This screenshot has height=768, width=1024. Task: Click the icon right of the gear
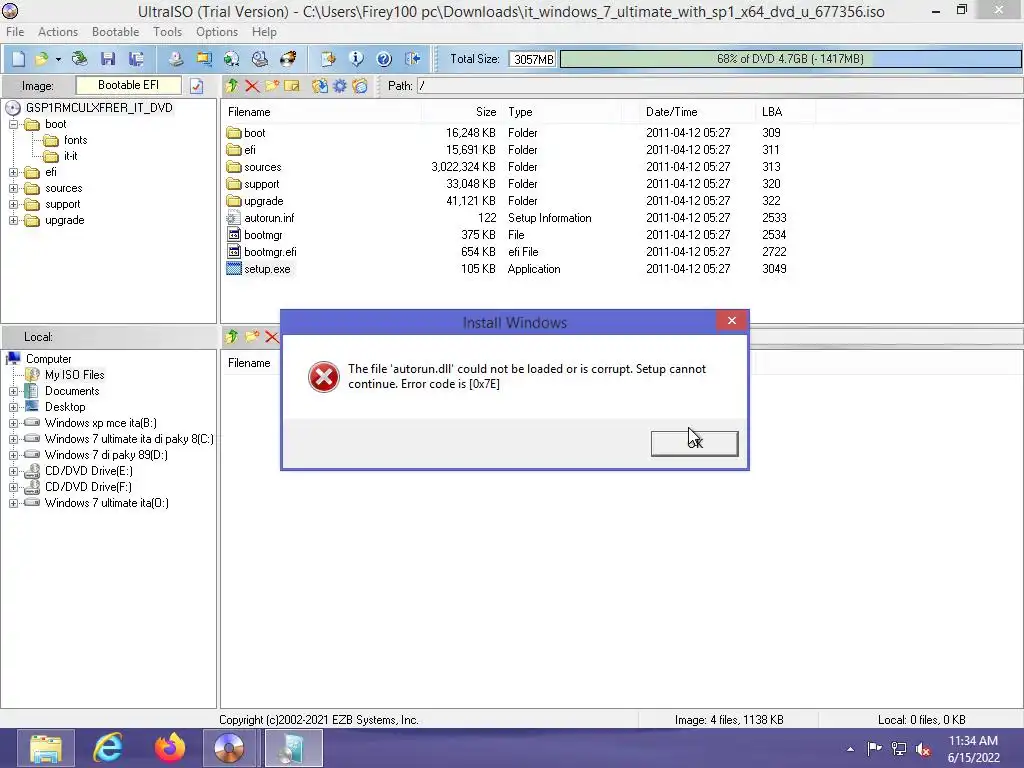click(360, 86)
